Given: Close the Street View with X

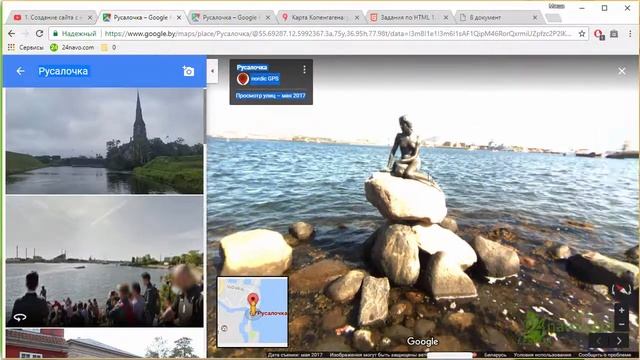Looking at the screenshot, I should pos(622,71).
